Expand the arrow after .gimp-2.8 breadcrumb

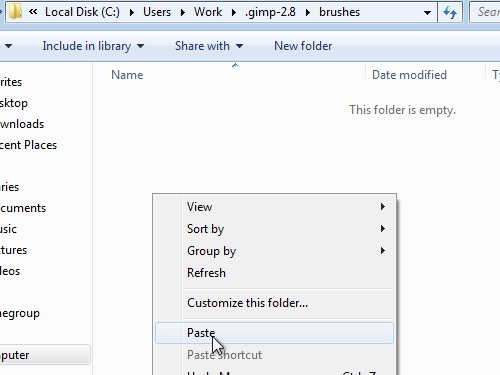tap(308, 13)
